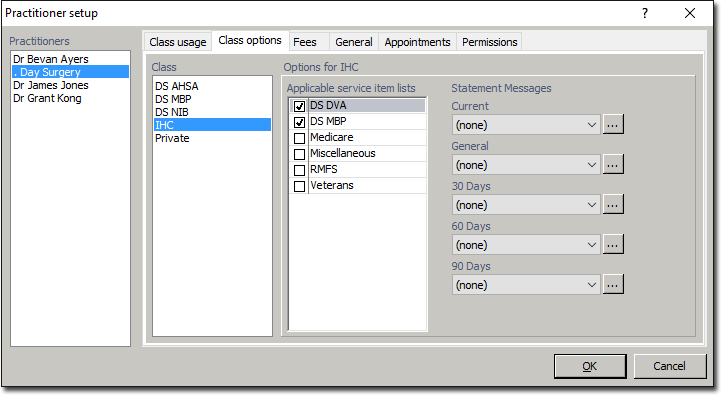
Task: Go to the General tab
Action: point(354,42)
